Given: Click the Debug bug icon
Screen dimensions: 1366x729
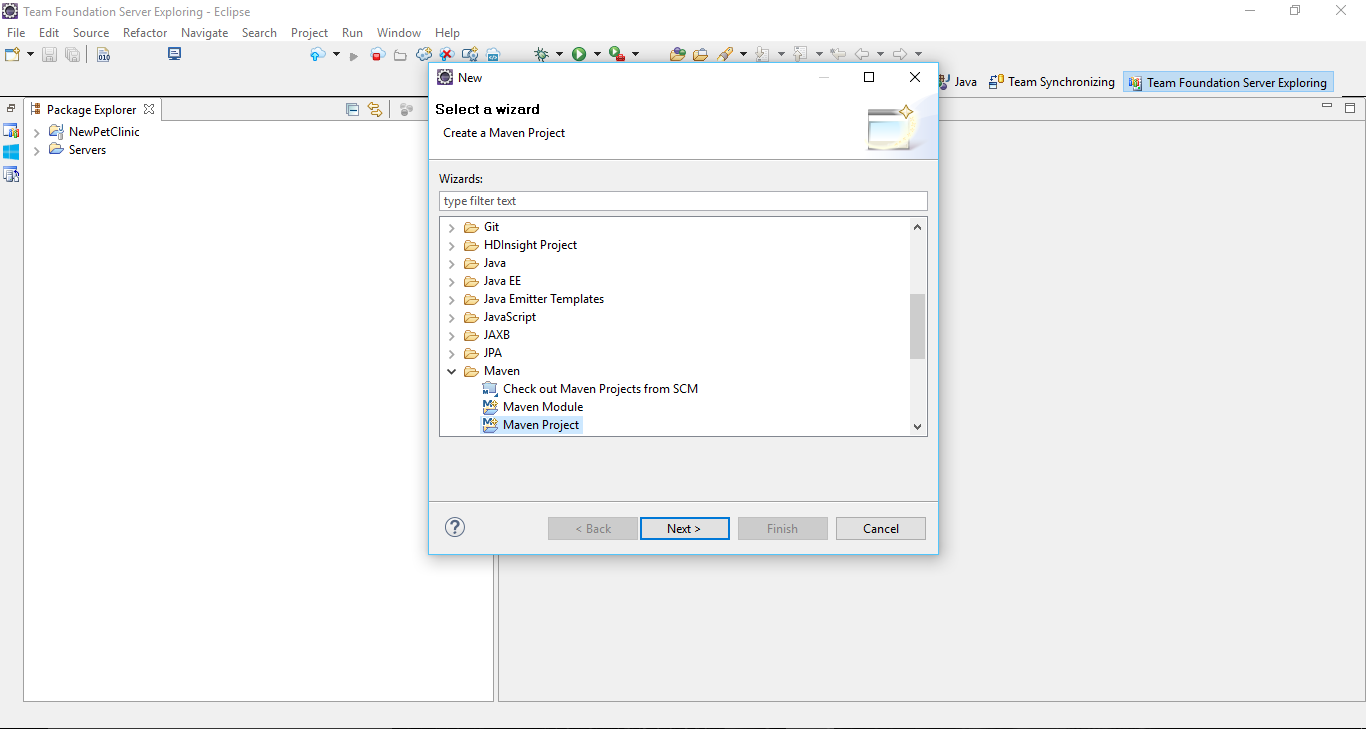Looking at the screenshot, I should (x=541, y=54).
